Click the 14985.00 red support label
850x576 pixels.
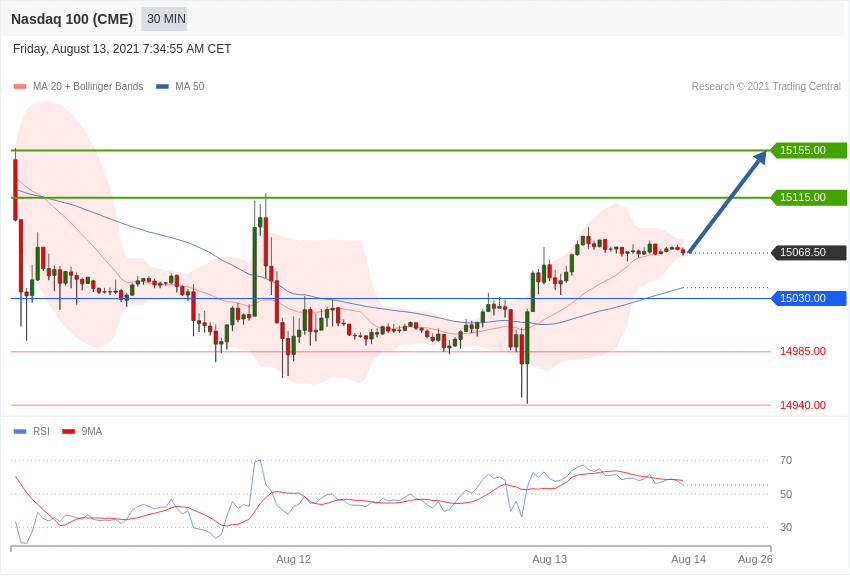802,351
